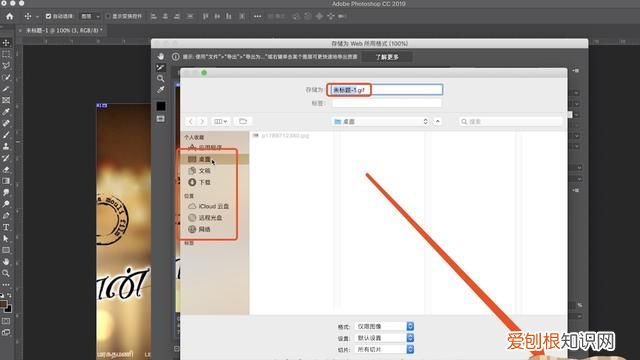Viewport: 640px width, 360px height.
Task: Open the 设置 dropdown 默认设置
Action: (384, 338)
